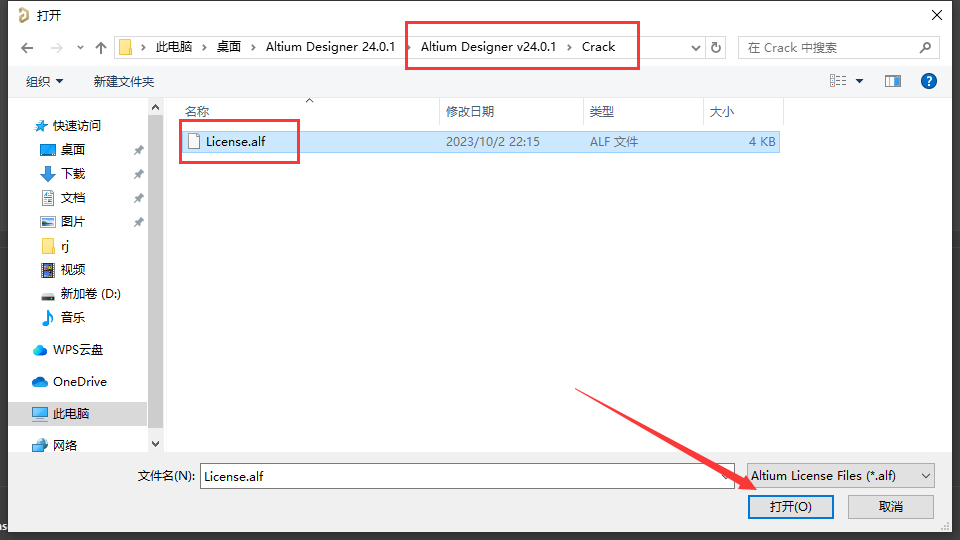This screenshot has height=540, width=960.
Task: Select 此电脑 in the address breadcrumb
Action: (x=174, y=47)
